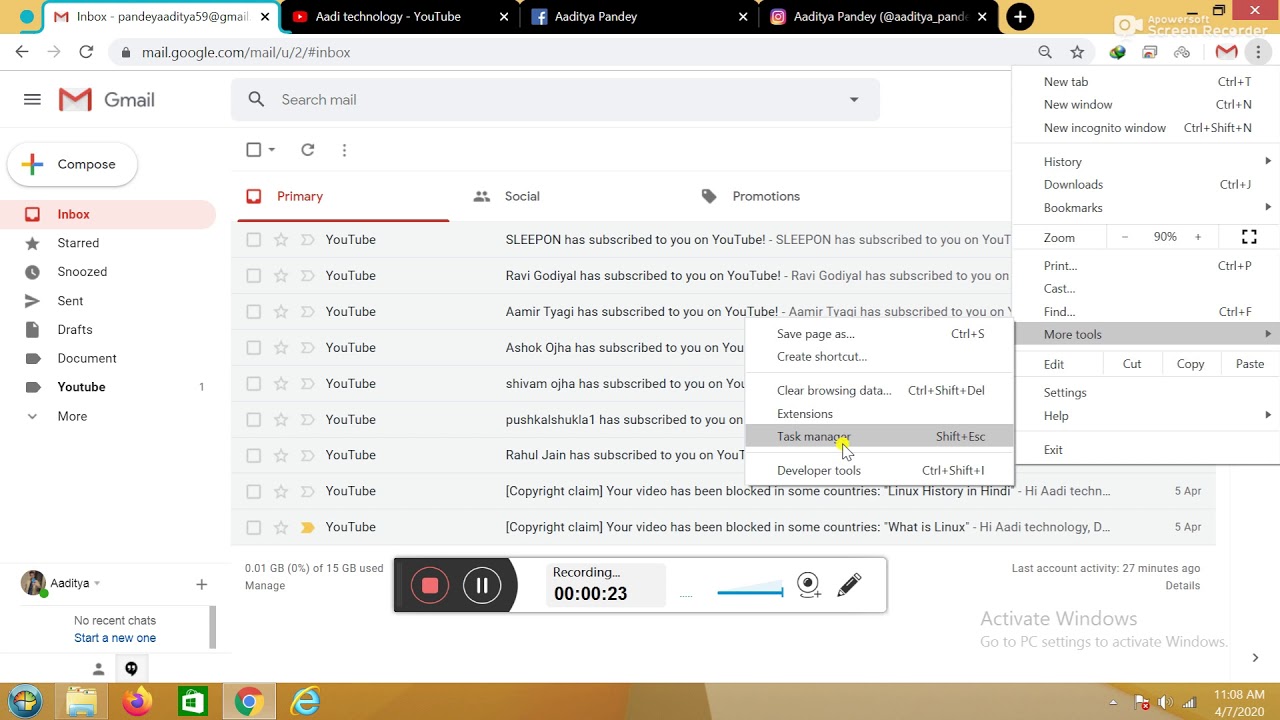Click Start a new one chat link
Image resolution: width=1280 pixels, height=720 pixels.
pyautogui.click(x=115, y=638)
